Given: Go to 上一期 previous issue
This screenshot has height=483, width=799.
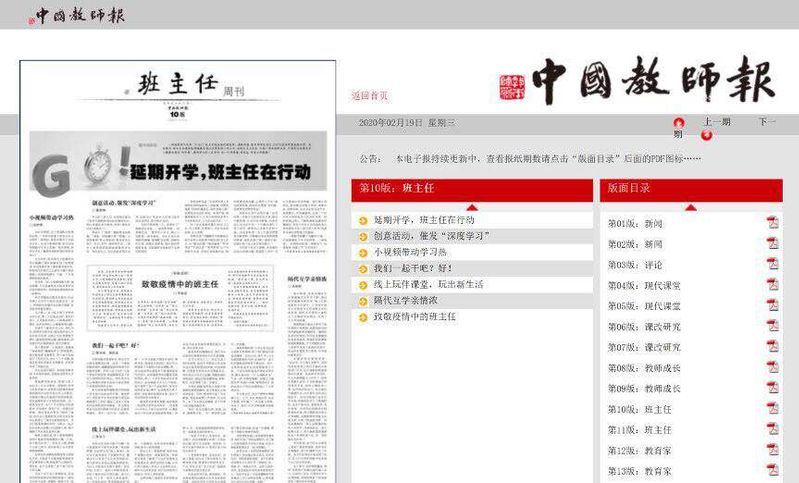Looking at the screenshot, I should click(716, 122).
